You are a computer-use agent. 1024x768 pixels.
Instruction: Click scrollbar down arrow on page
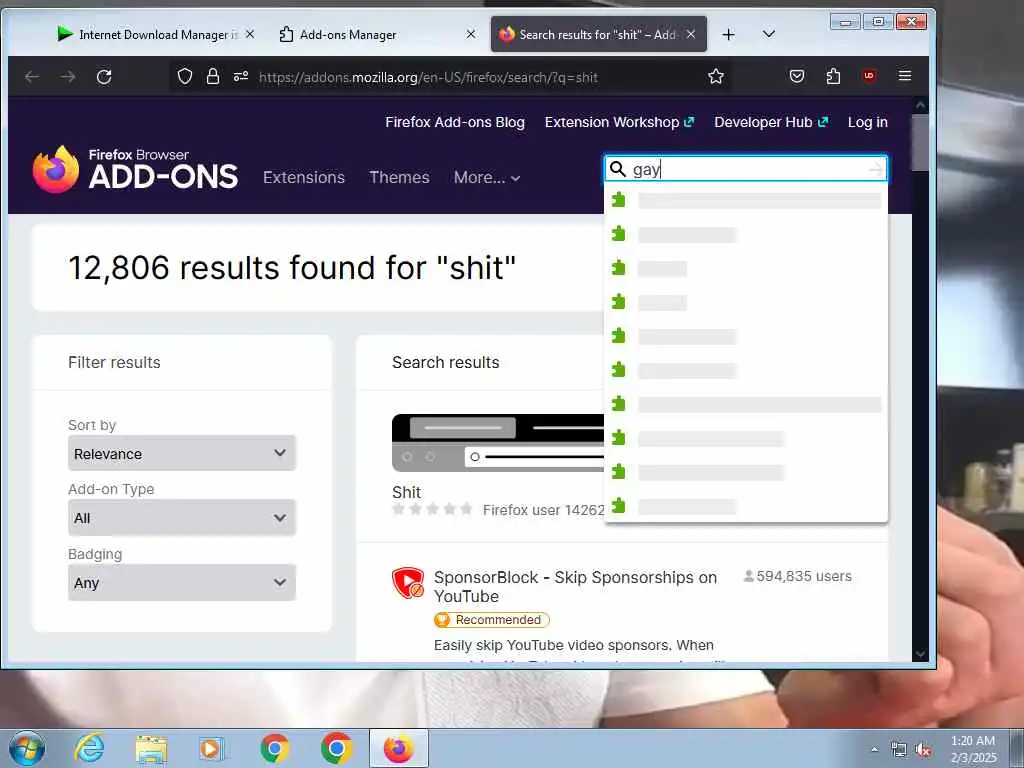[x=920, y=653]
